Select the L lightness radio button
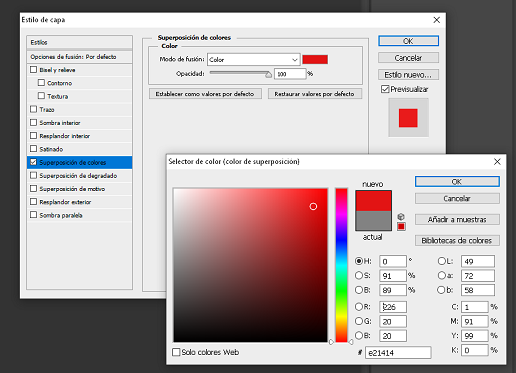Screen dimensions: 516x373 coord(441,261)
